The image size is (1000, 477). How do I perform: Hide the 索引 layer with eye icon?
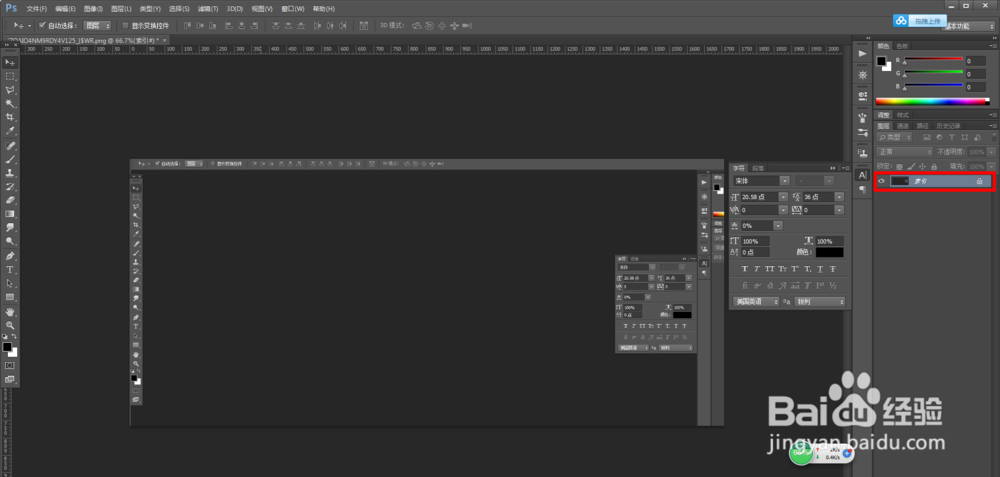881,182
